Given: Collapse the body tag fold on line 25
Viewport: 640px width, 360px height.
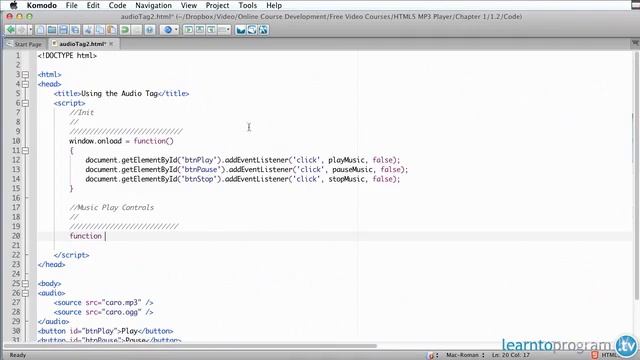Looking at the screenshot, I should pos(25,284).
